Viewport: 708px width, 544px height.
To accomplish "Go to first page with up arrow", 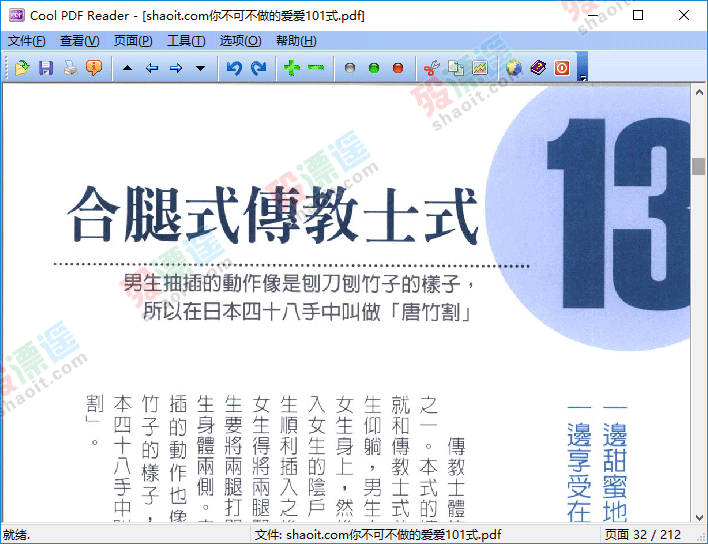I will point(128,68).
